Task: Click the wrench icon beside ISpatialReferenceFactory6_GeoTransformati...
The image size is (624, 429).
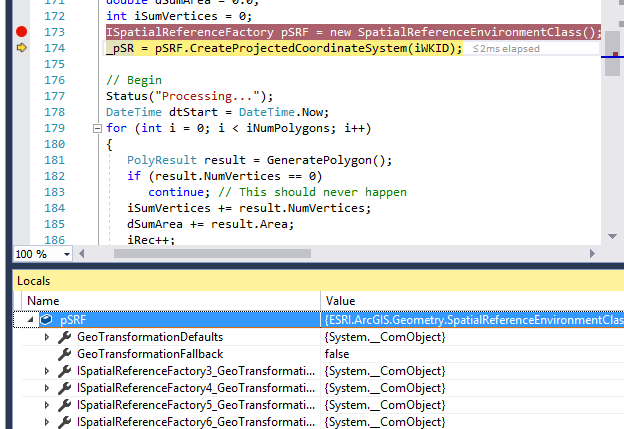Action: click(64, 422)
